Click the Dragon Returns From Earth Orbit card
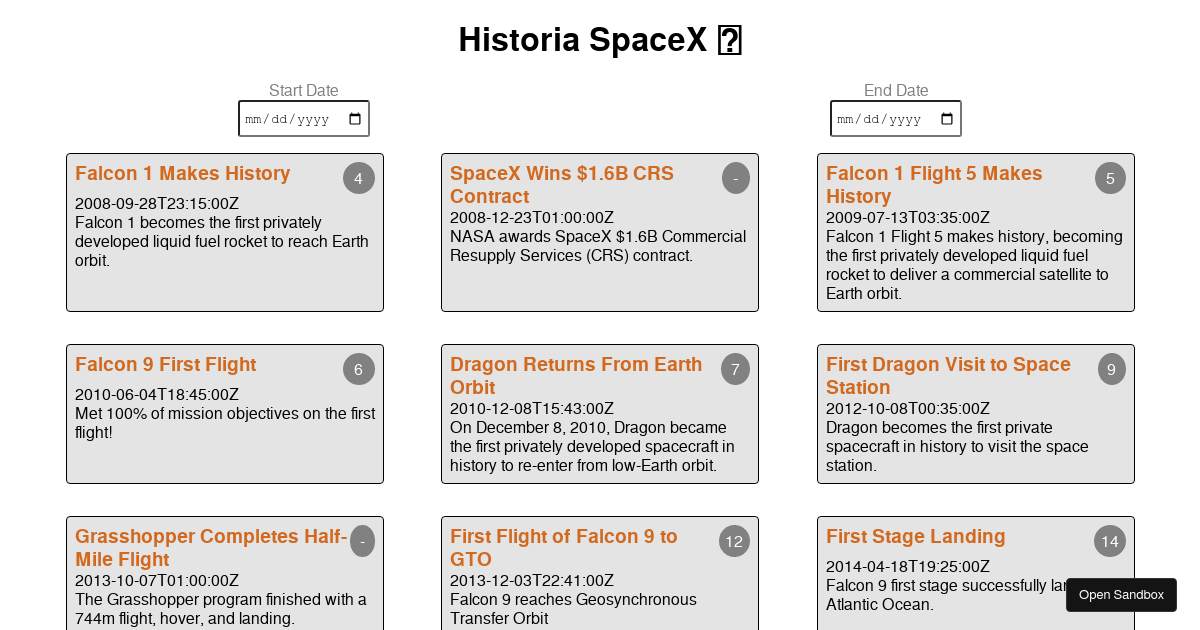This screenshot has height=630, width=1200. click(600, 414)
